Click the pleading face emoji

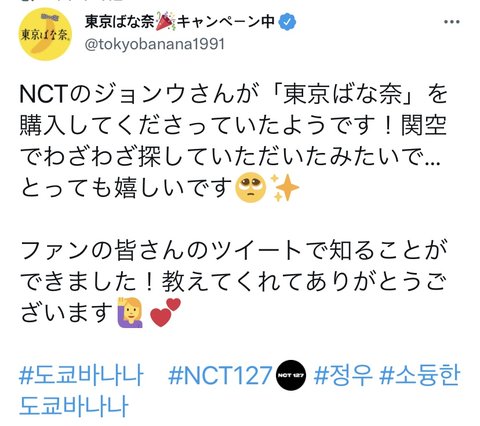[x=251, y=187]
